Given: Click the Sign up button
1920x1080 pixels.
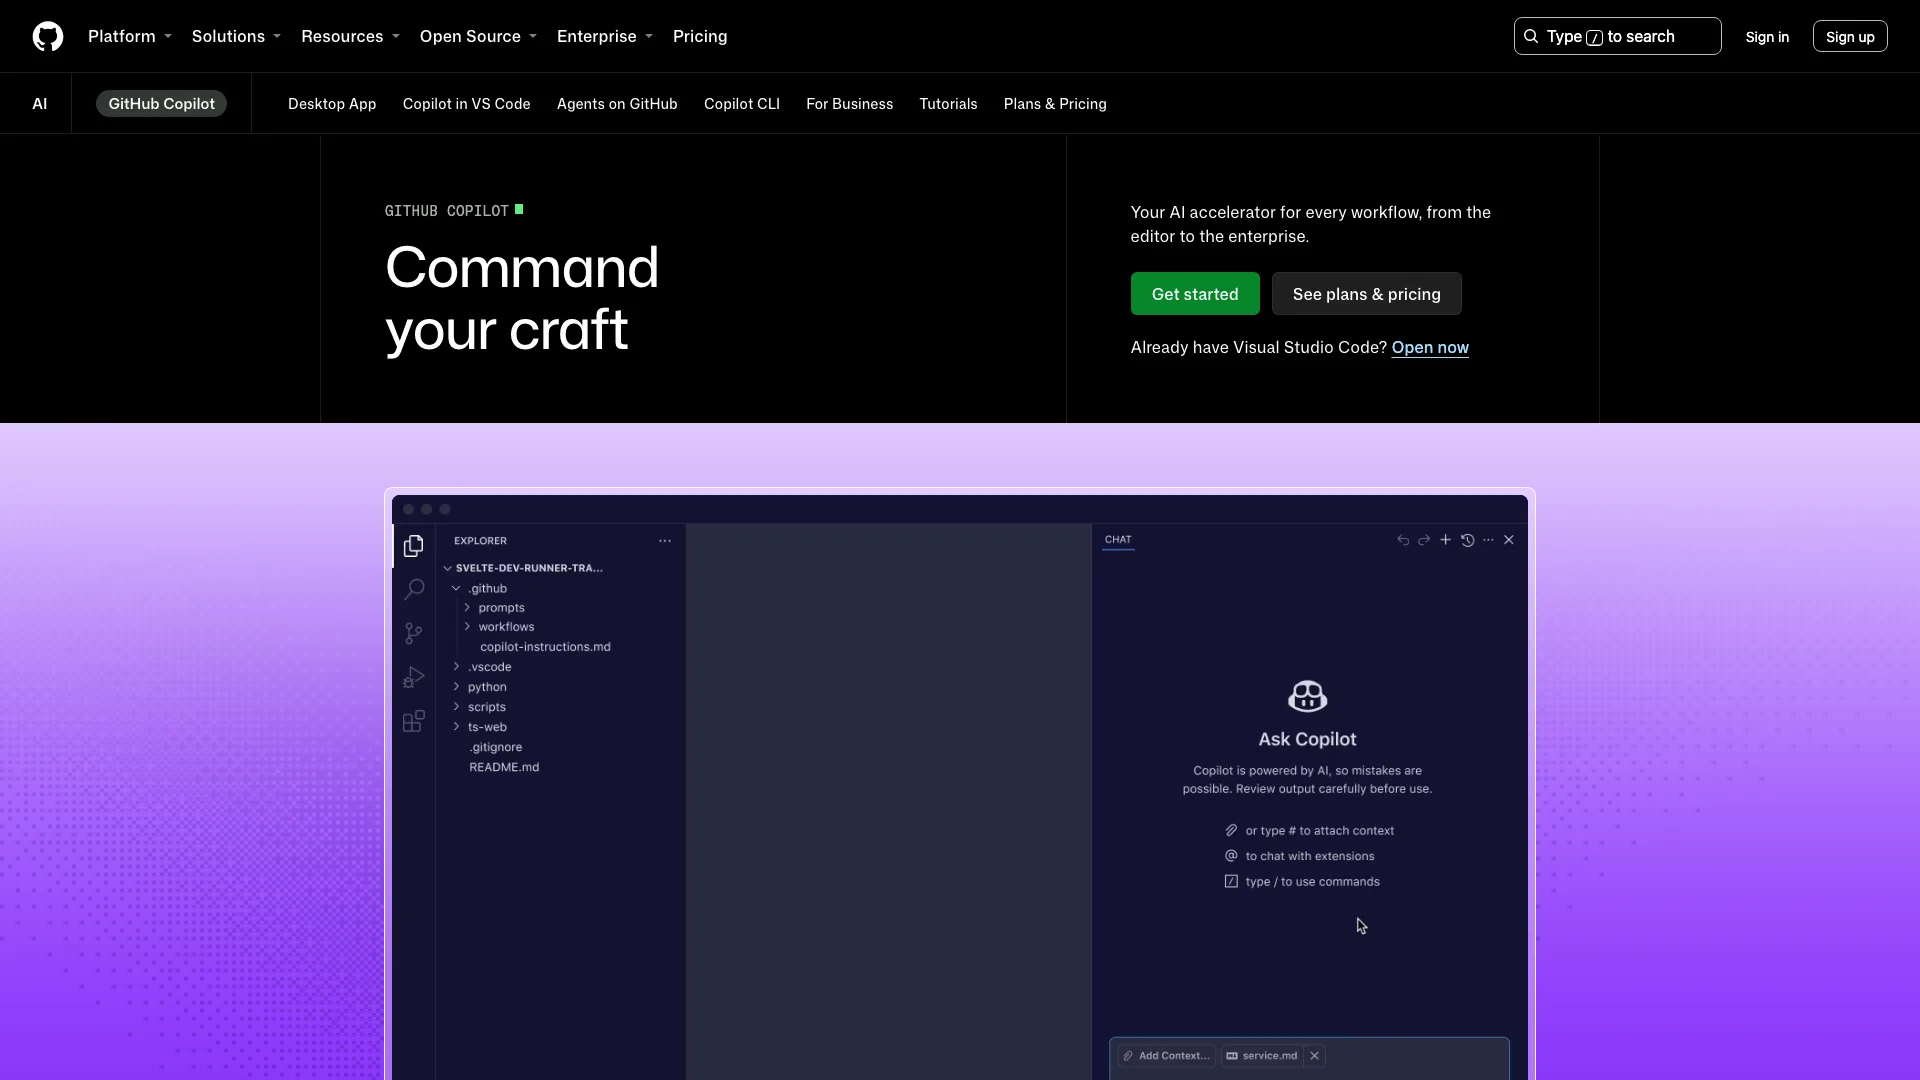Looking at the screenshot, I should point(1850,37).
